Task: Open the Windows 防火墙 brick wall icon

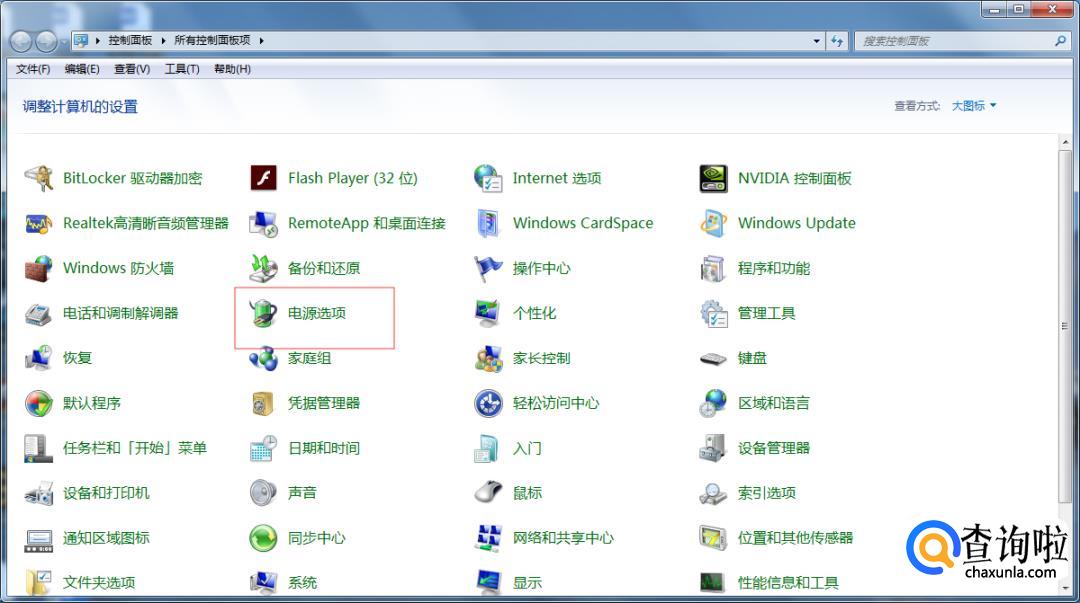Action: 39,268
